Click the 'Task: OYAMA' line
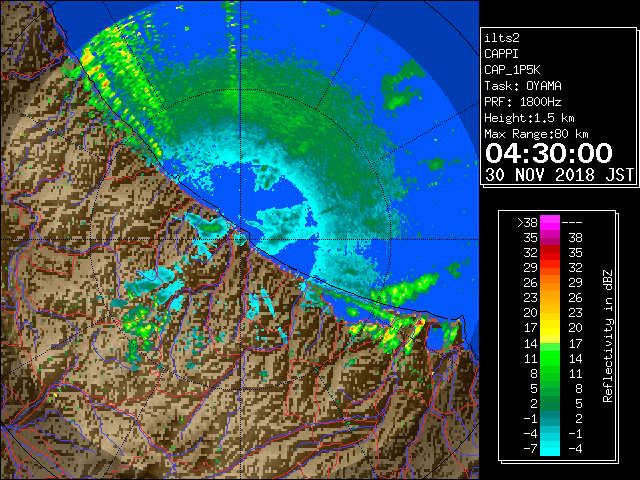The width and height of the screenshot is (640, 480). (x=523, y=86)
